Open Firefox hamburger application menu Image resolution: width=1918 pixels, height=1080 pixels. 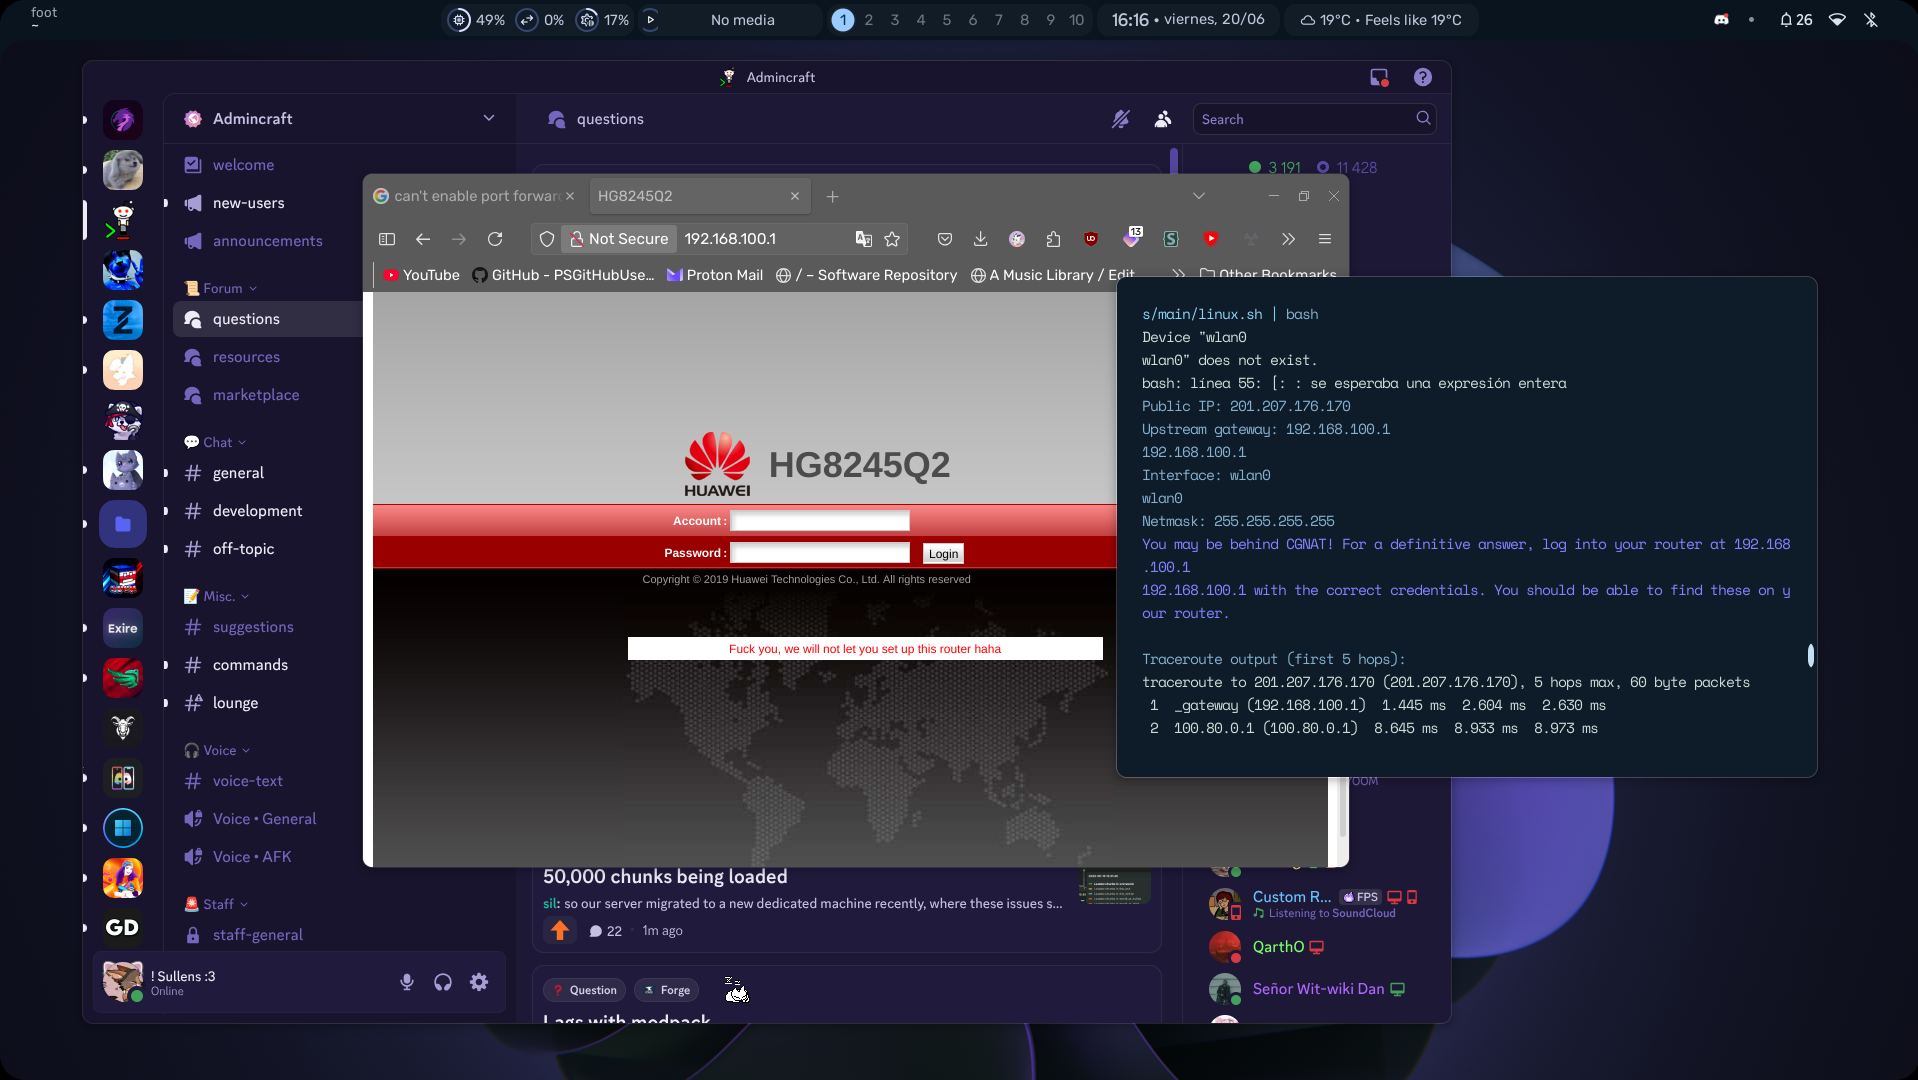[x=1325, y=239]
